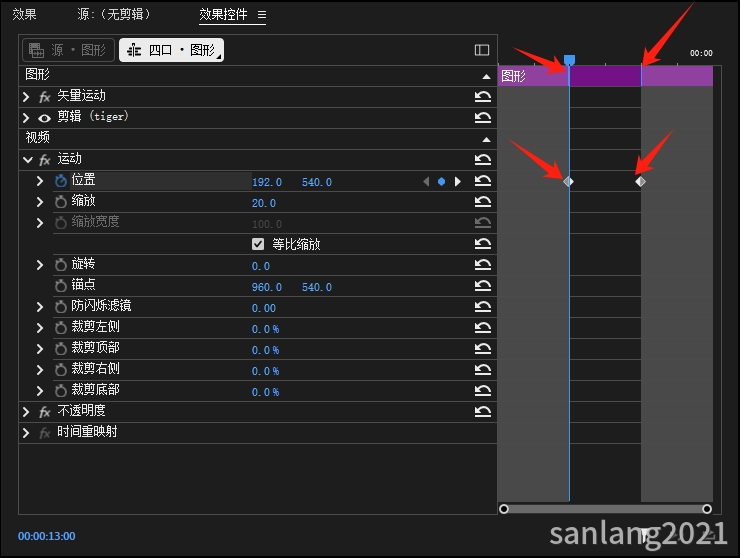Add or remove 位置 keyframe
This screenshot has width=740, height=558.
441,182
